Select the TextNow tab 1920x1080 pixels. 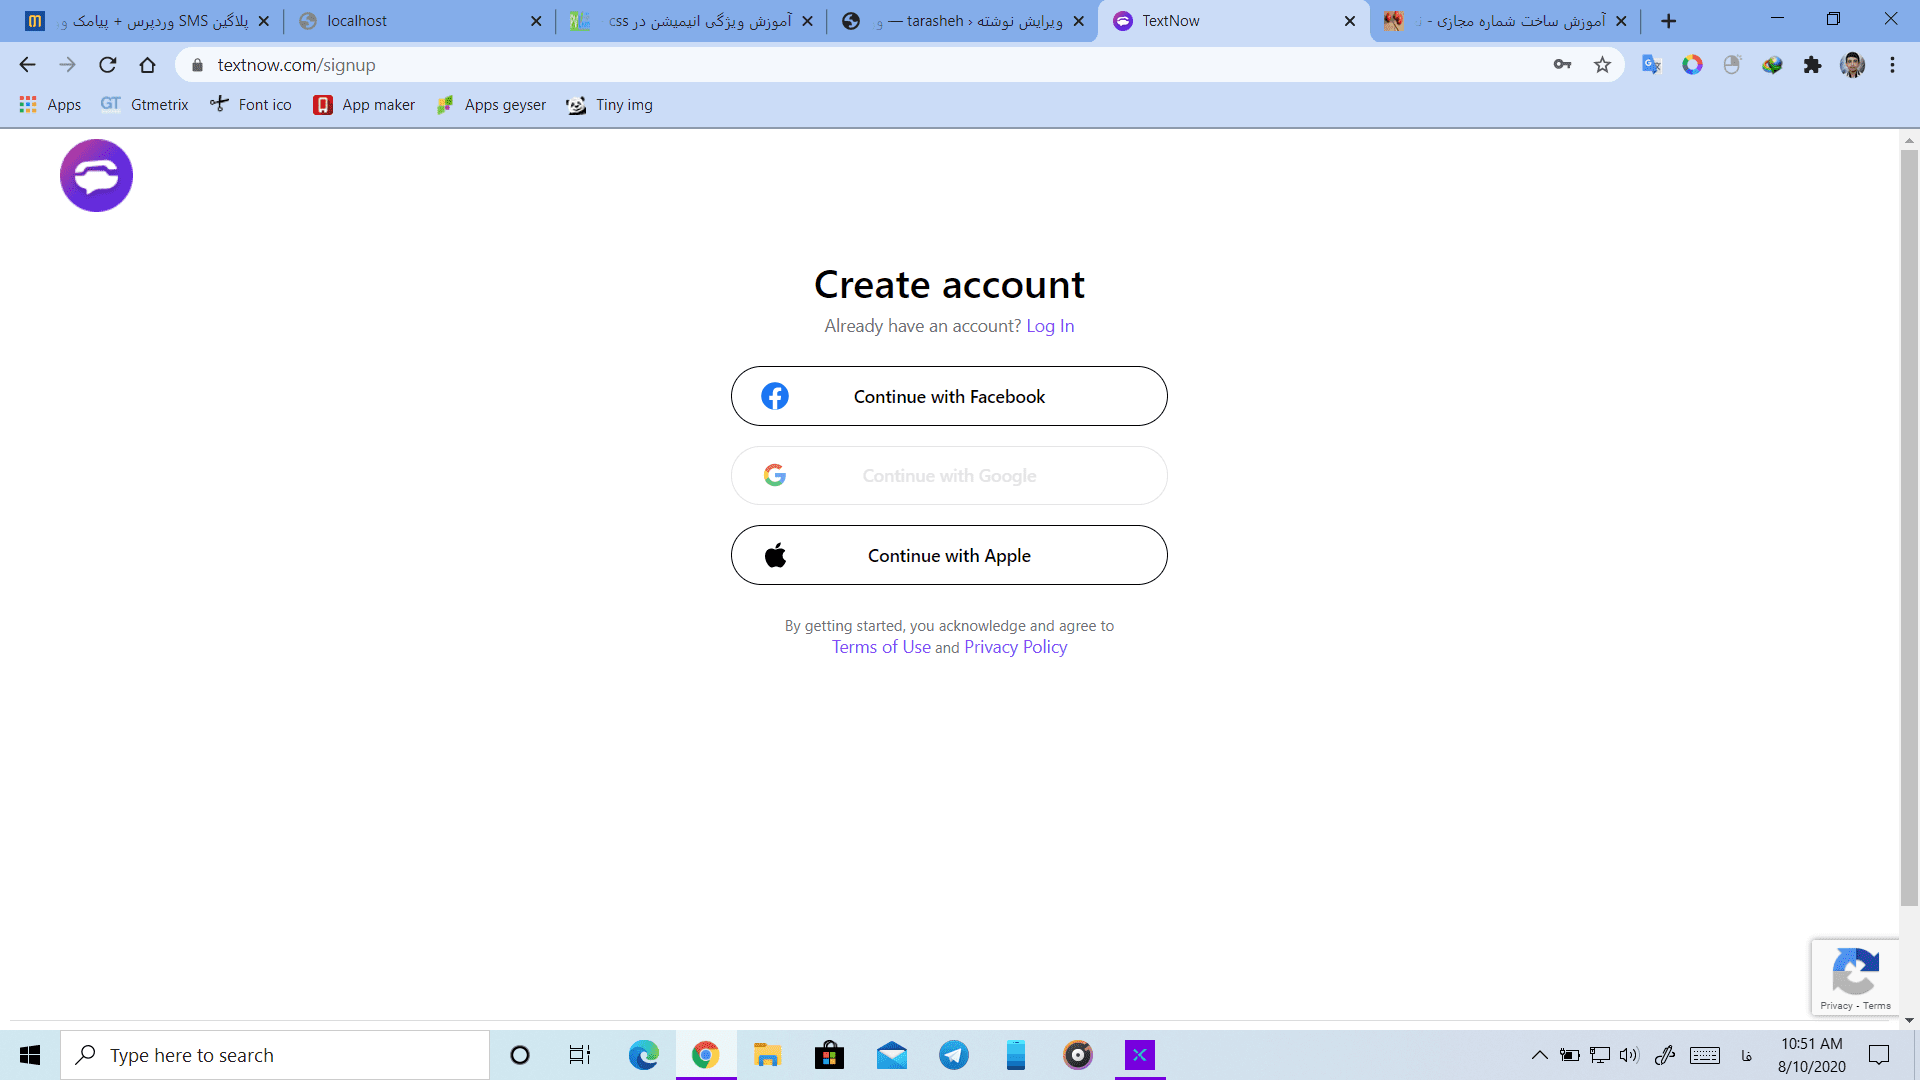point(1235,21)
